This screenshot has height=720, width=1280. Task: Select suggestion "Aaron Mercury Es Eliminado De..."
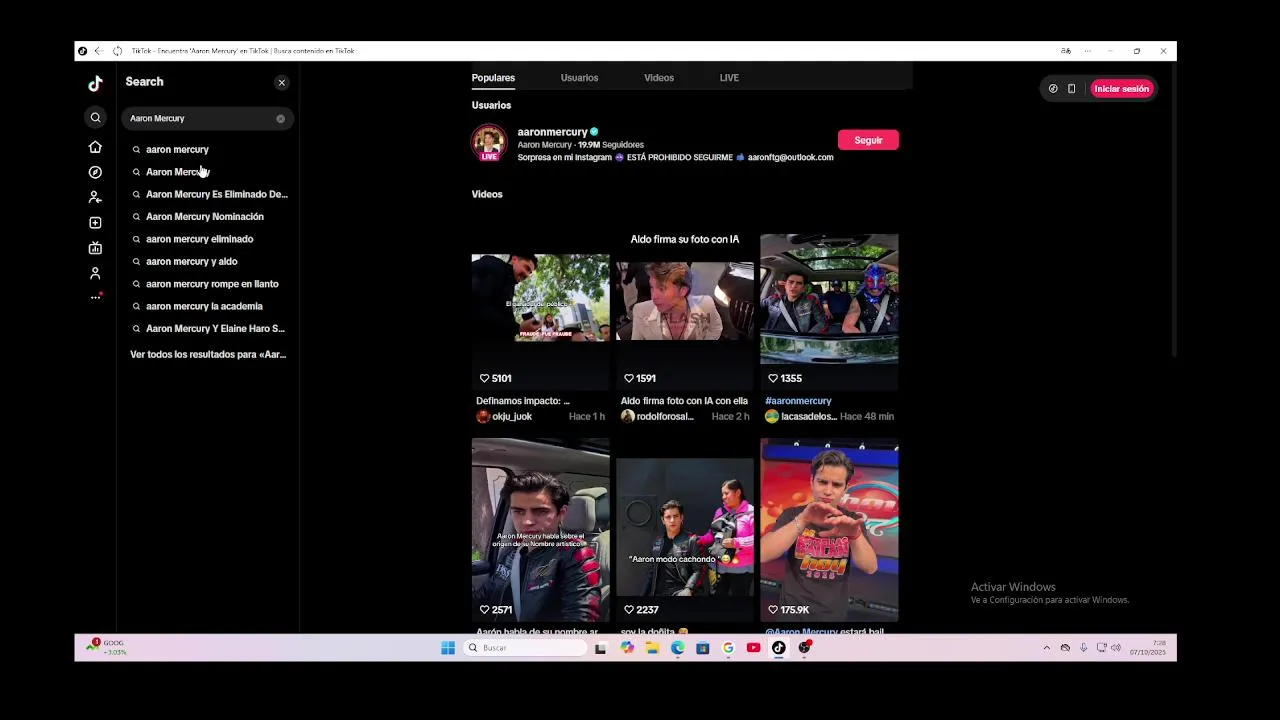[216, 194]
